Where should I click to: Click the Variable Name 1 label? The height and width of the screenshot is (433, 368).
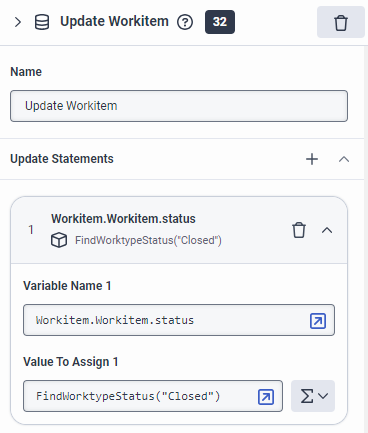tap(67, 286)
